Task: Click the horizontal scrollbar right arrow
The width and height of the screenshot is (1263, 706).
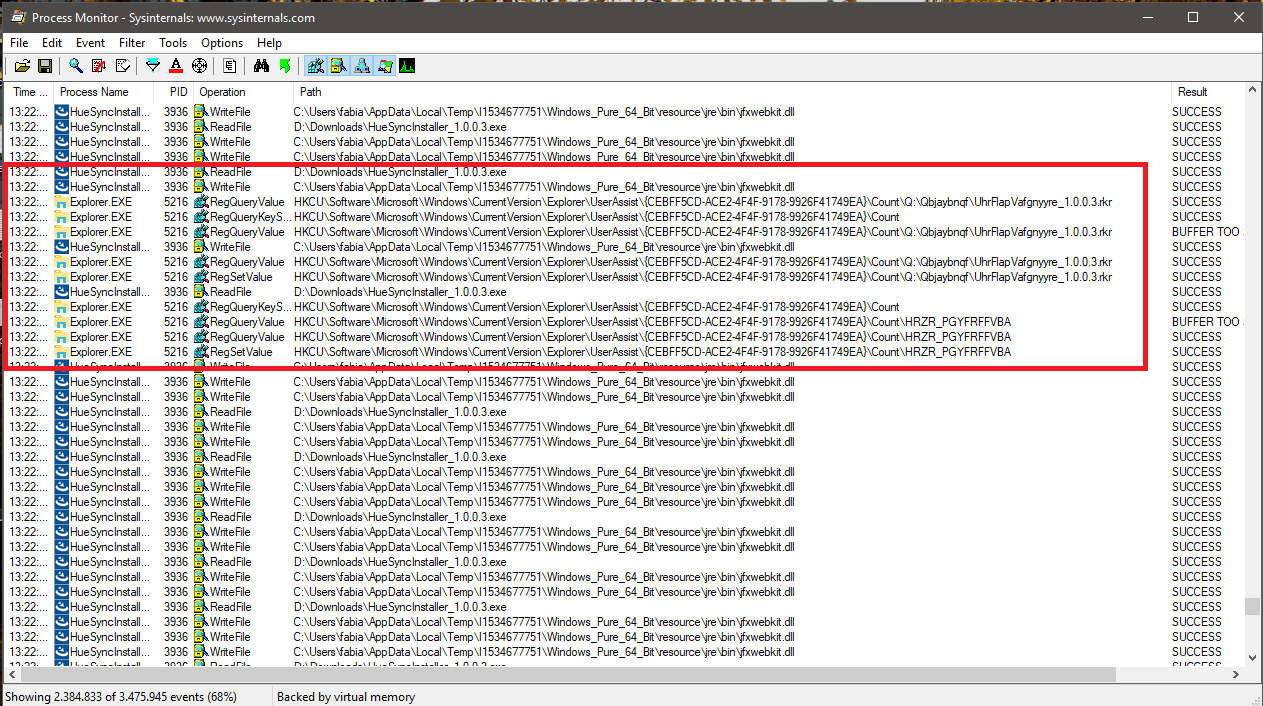Action: [1236, 675]
